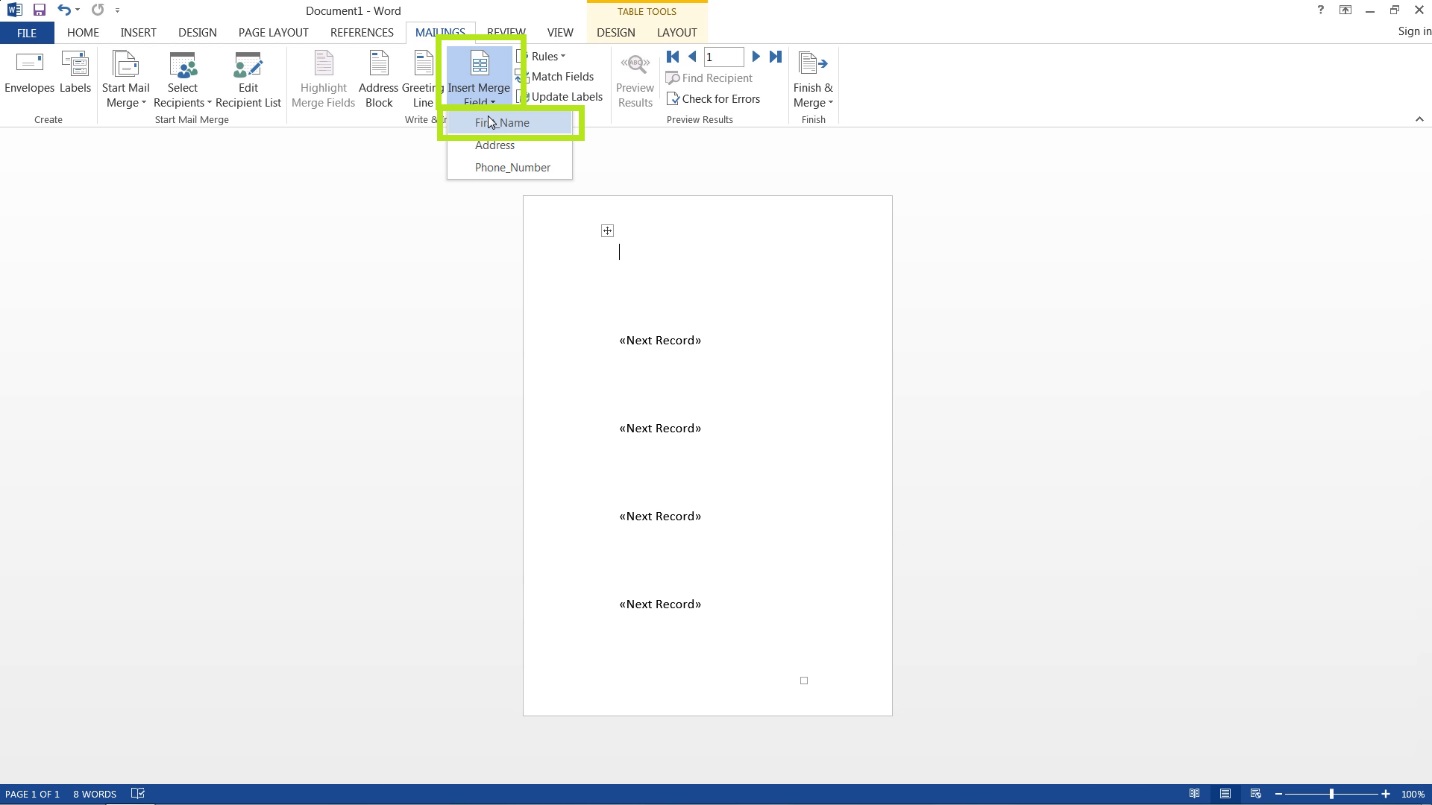The width and height of the screenshot is (1432, 805).
Task: Toggle Preview Results
Action: (635, 80)
